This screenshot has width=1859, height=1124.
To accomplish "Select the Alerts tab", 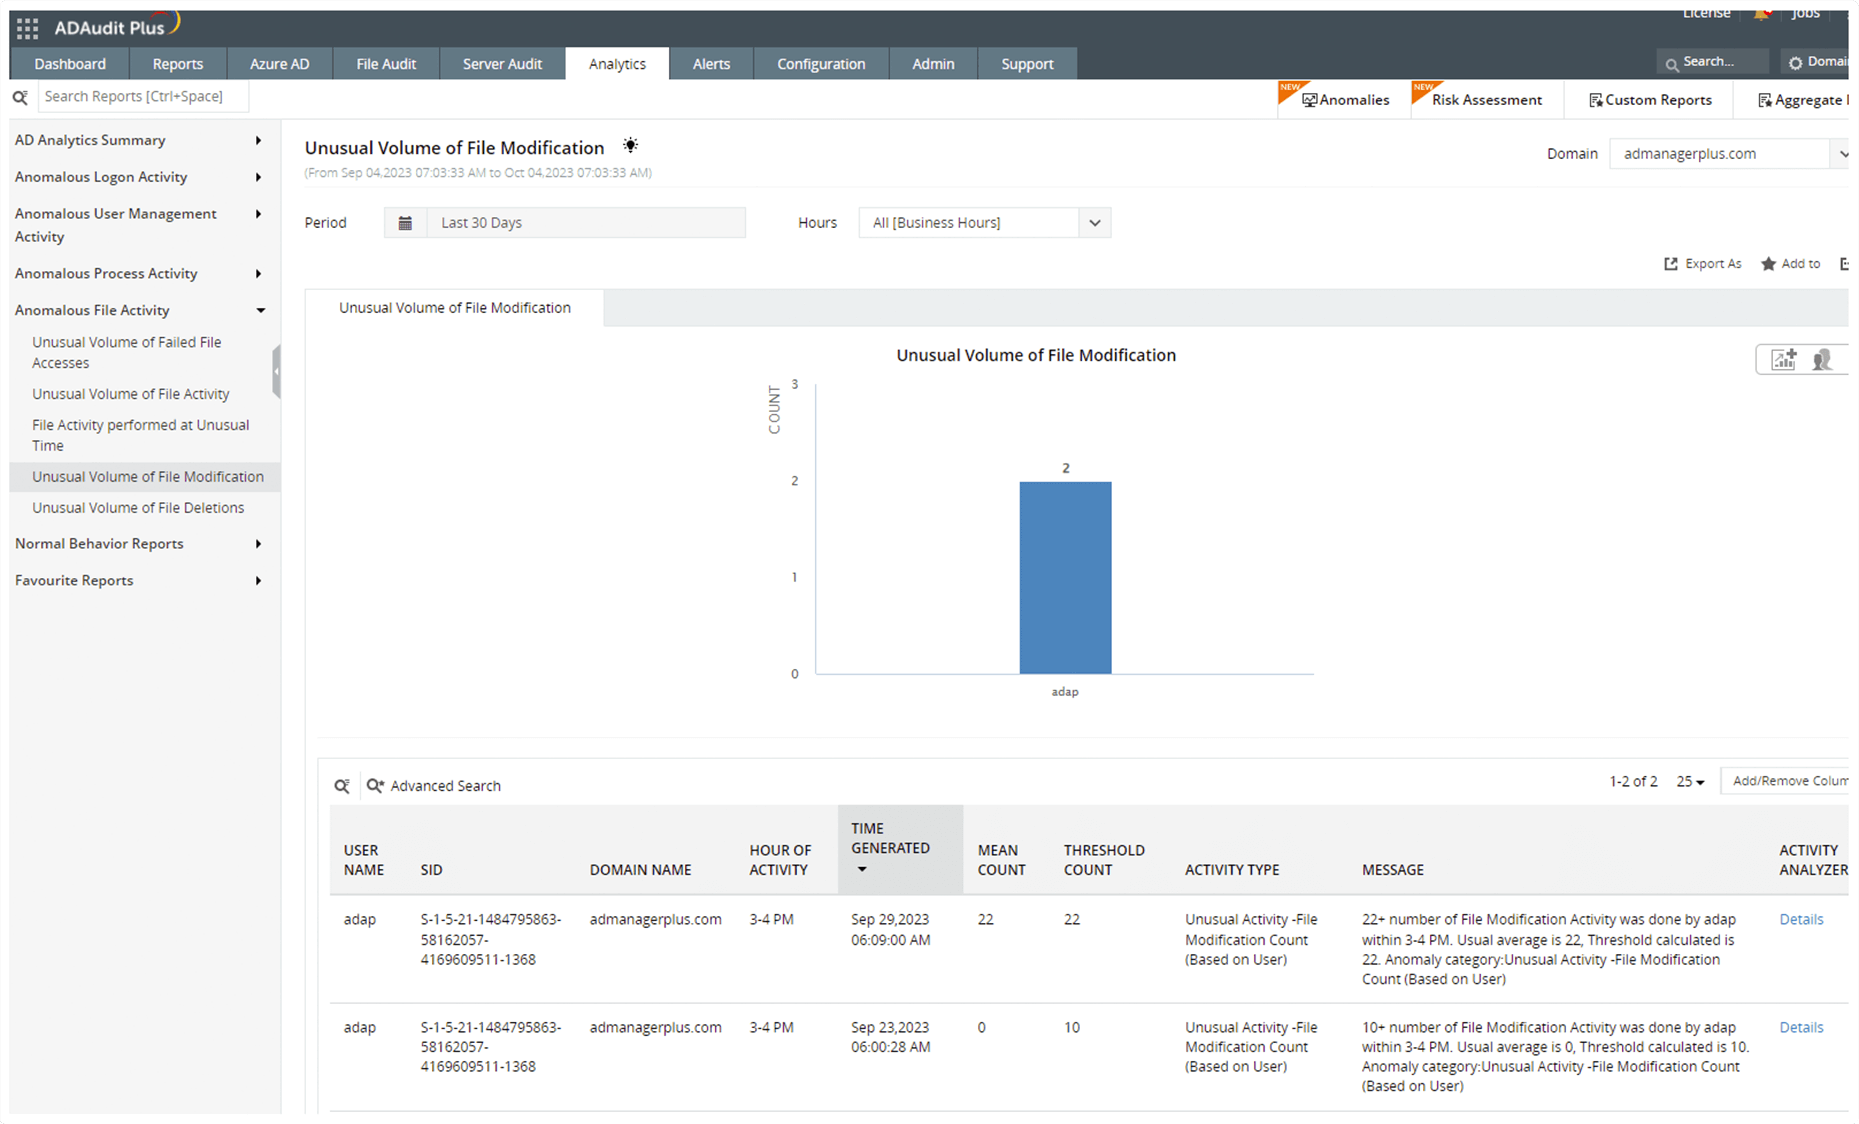I will coord(710,63).
